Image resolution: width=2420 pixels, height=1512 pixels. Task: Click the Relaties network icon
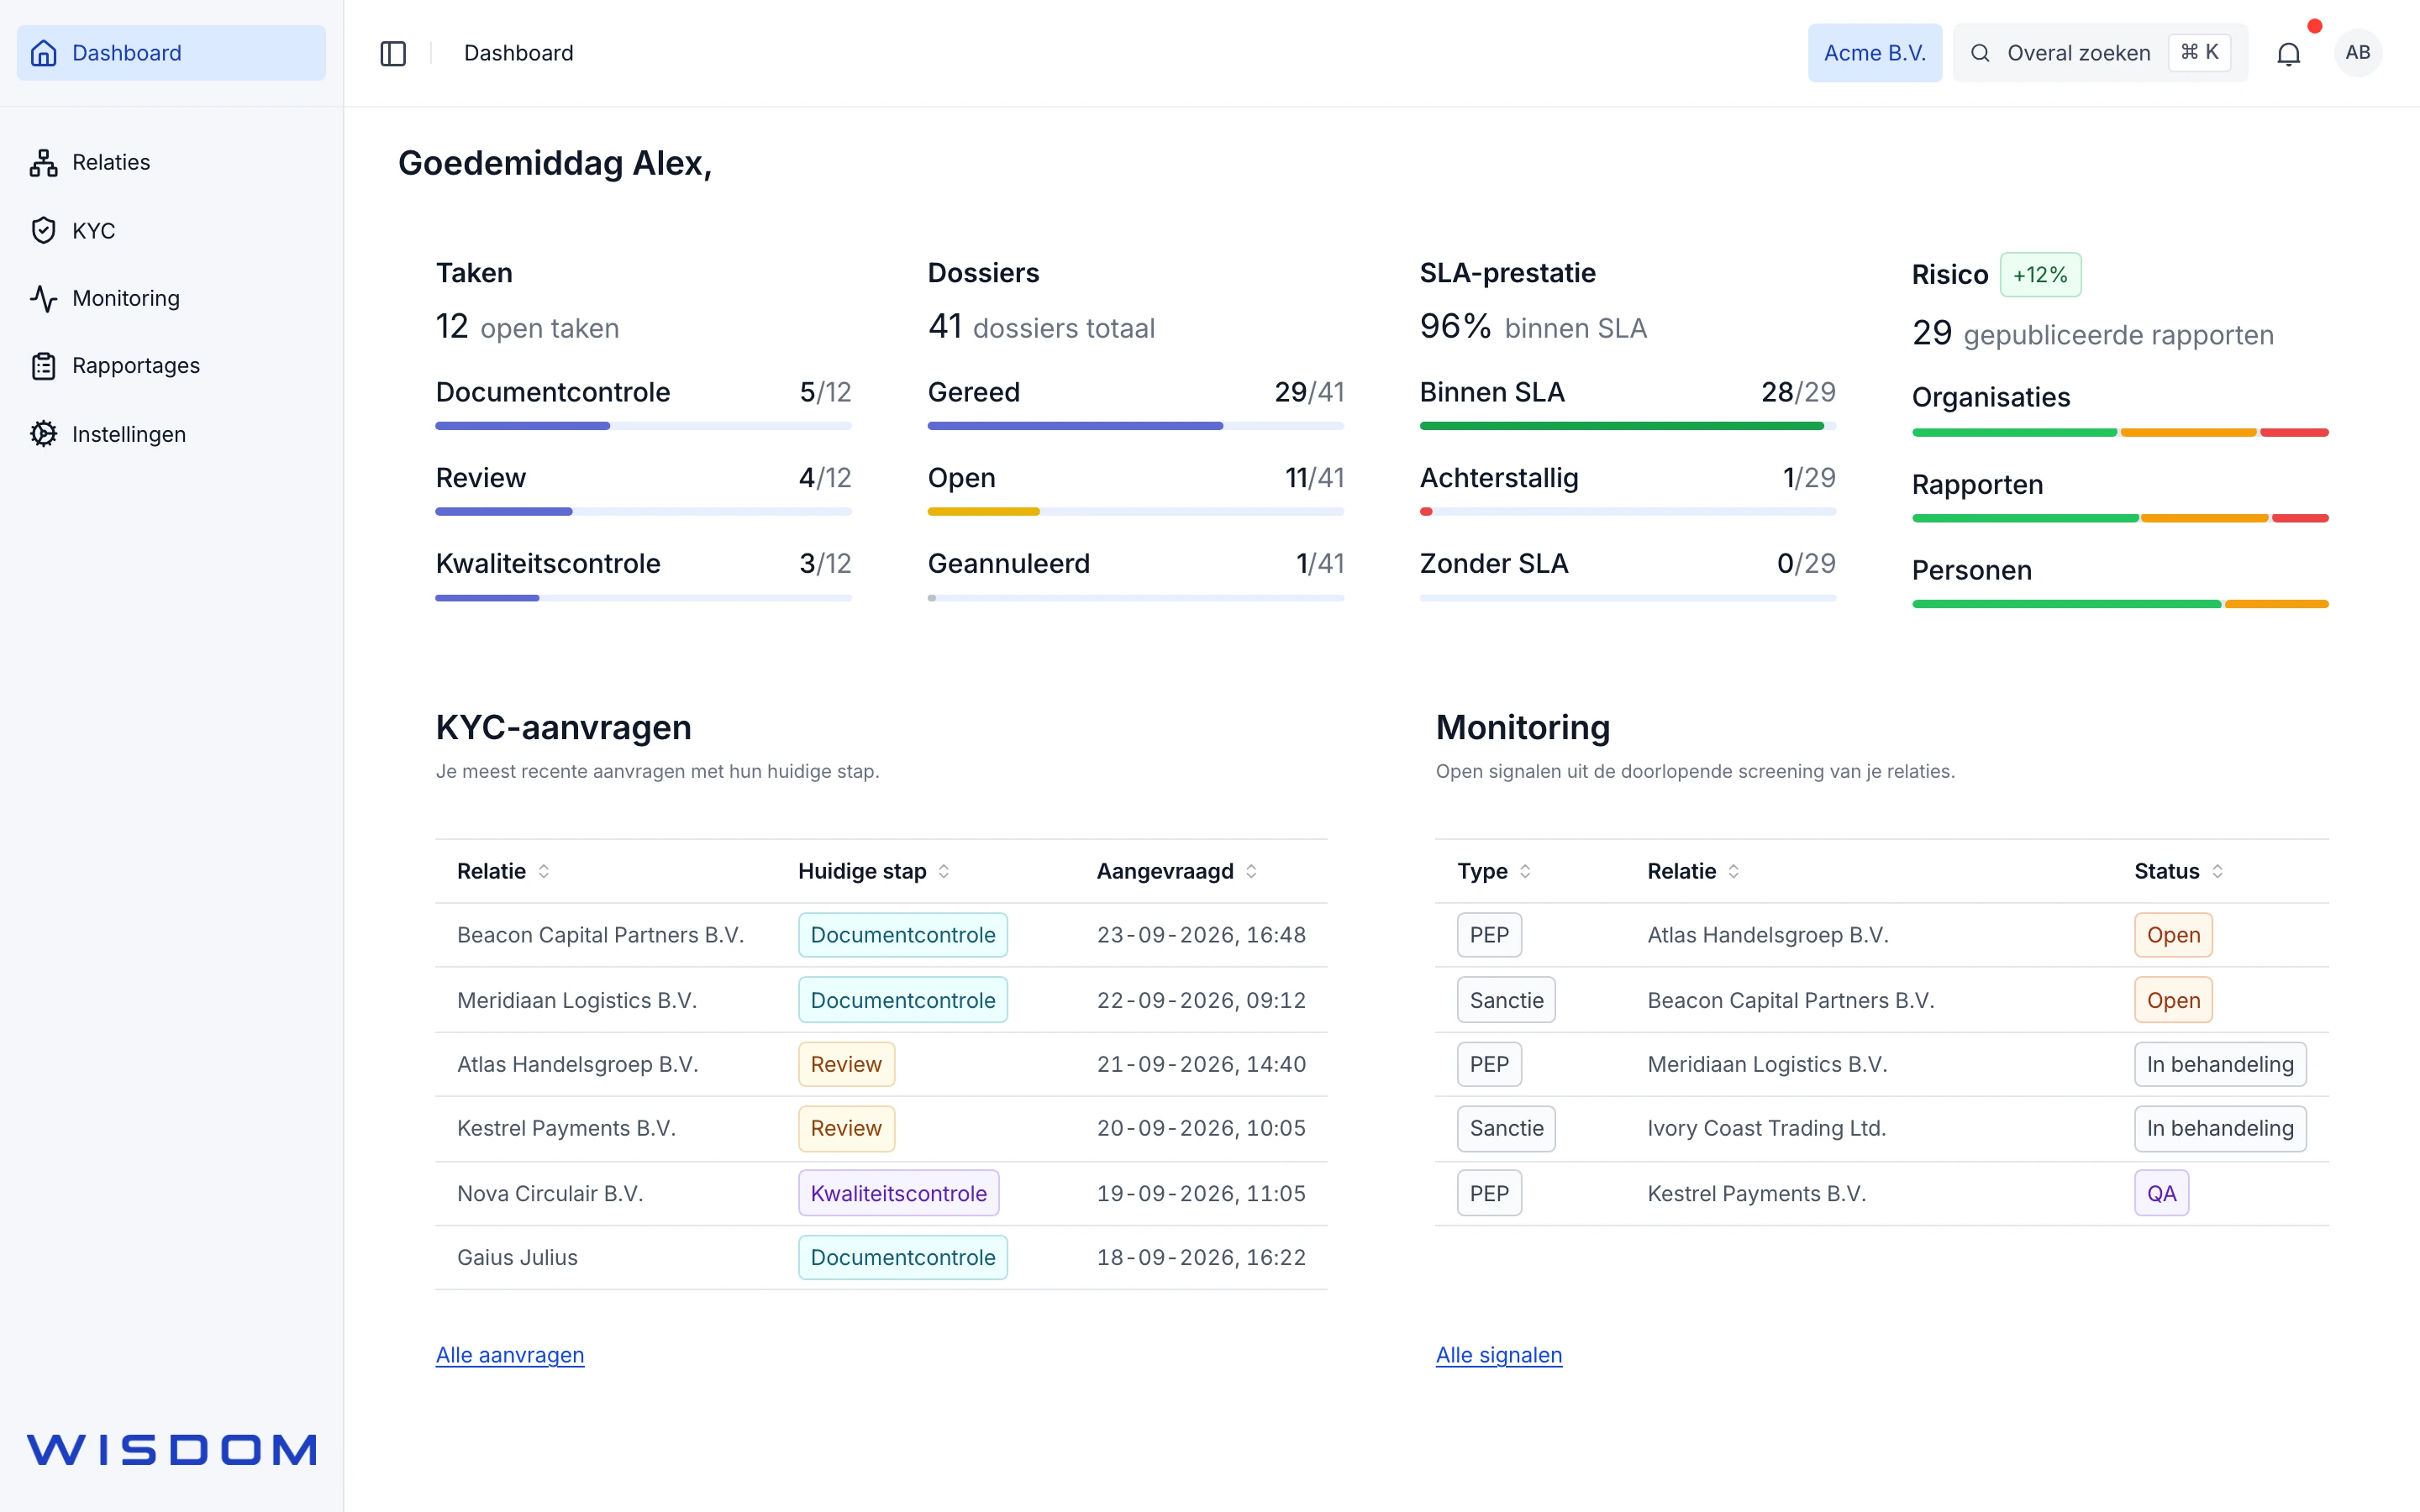pyautogui.click(x=43, y=162)
